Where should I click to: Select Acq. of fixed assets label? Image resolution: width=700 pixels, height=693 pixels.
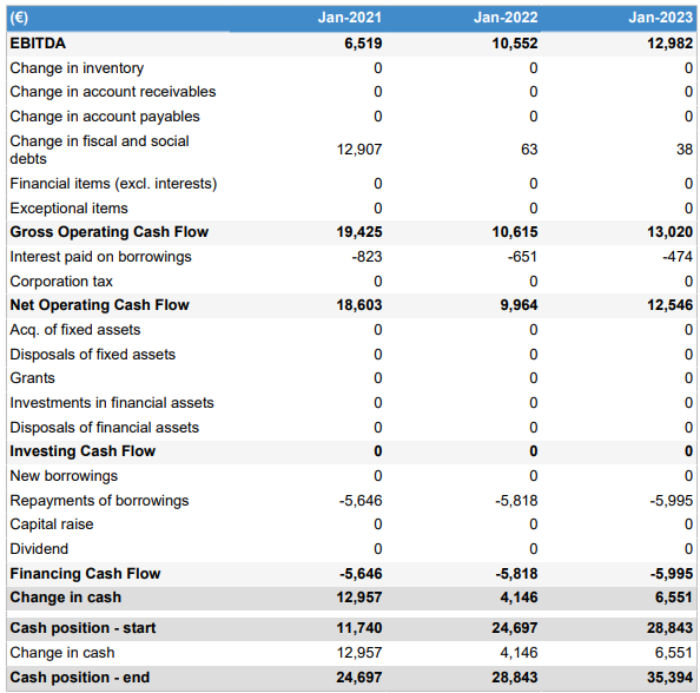(x=75, y=330)
